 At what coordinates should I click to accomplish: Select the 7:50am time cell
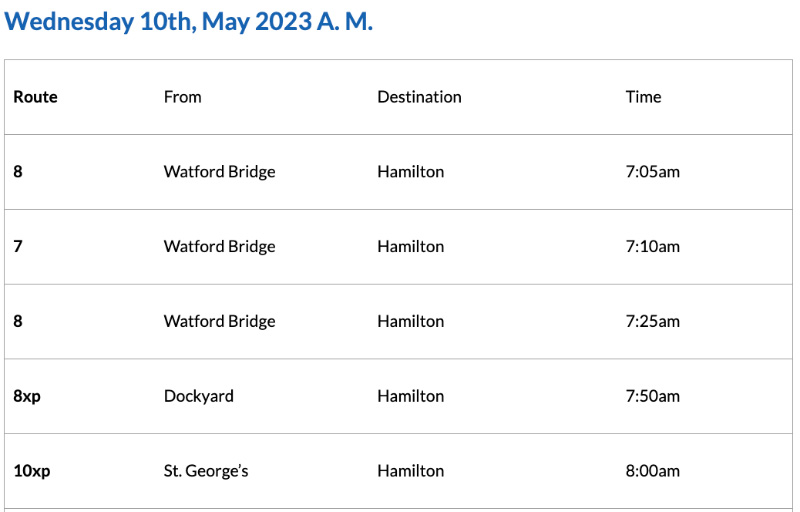pyautogui.click(x=652, y=396)
